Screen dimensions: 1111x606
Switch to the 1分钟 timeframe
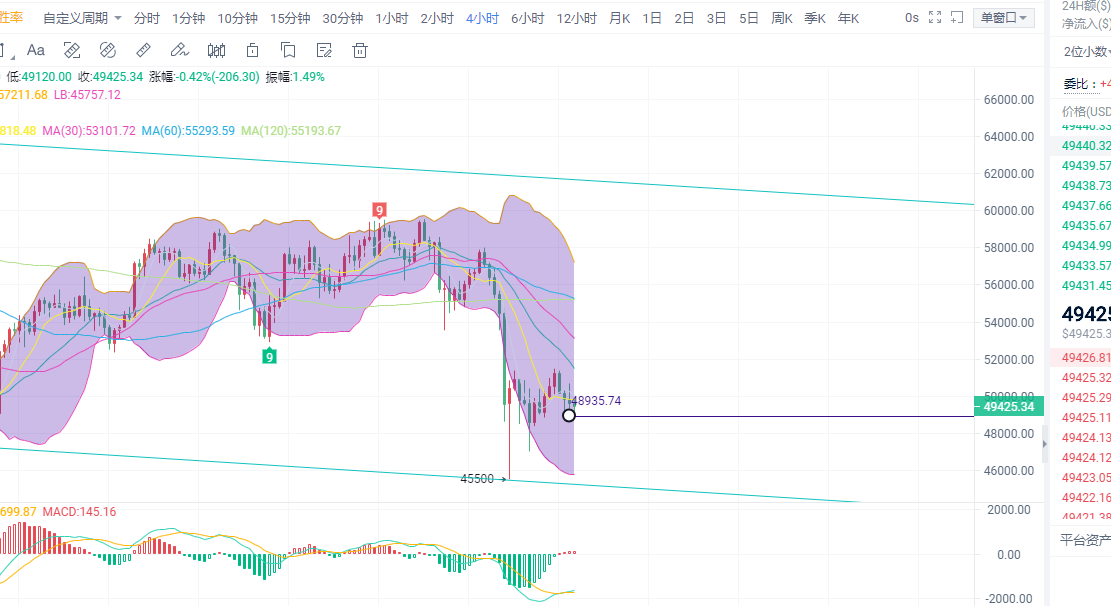188,18
